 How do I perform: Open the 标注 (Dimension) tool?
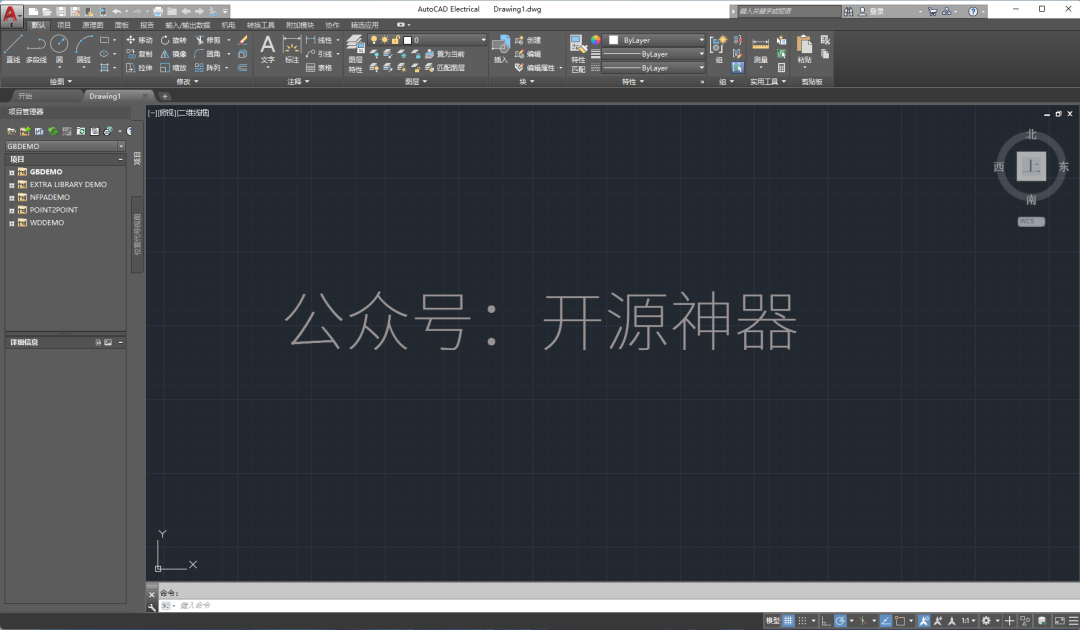pyautogui.click(x=292, y=50)
